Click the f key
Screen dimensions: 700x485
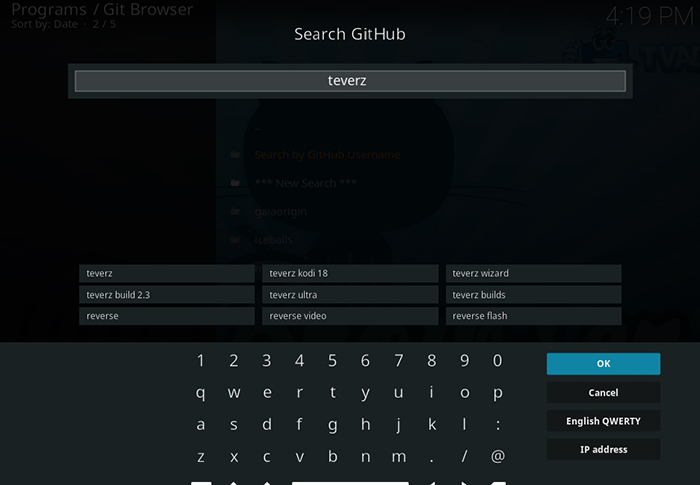(x=300, y=424)
